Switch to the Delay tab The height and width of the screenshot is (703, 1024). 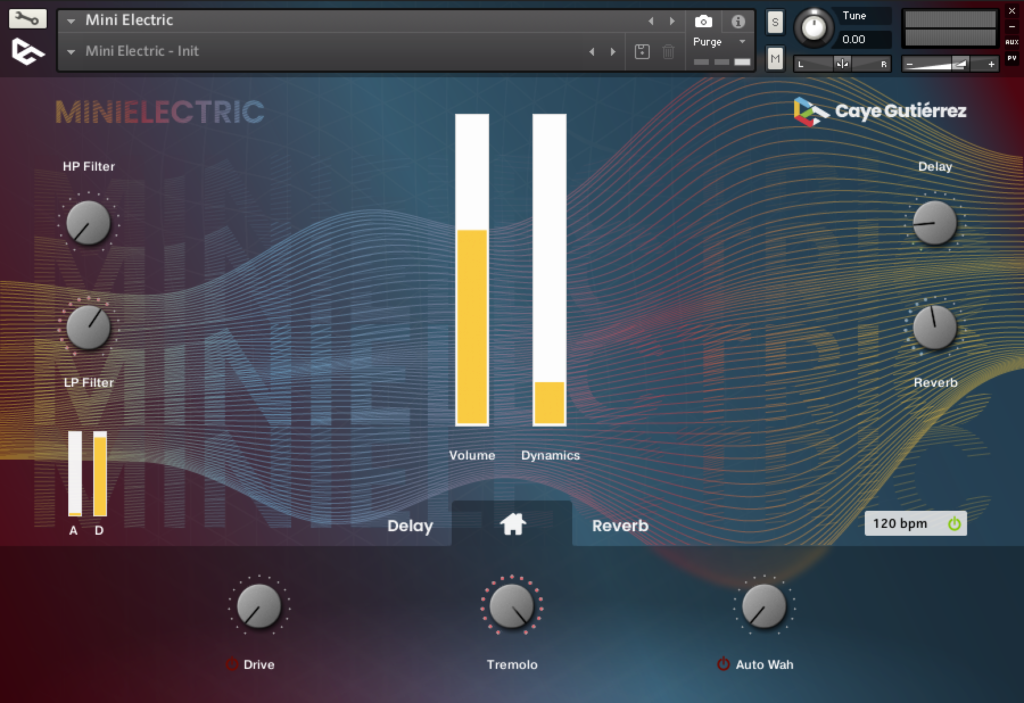coord(410,526)
